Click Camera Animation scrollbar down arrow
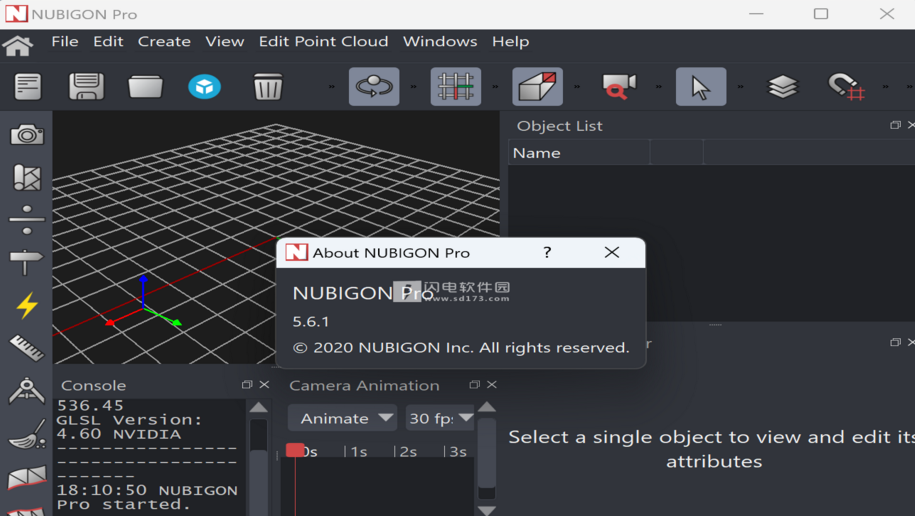The width and height of the screenshot is (915, 516). pyautogui.click(x=487, y=510)
